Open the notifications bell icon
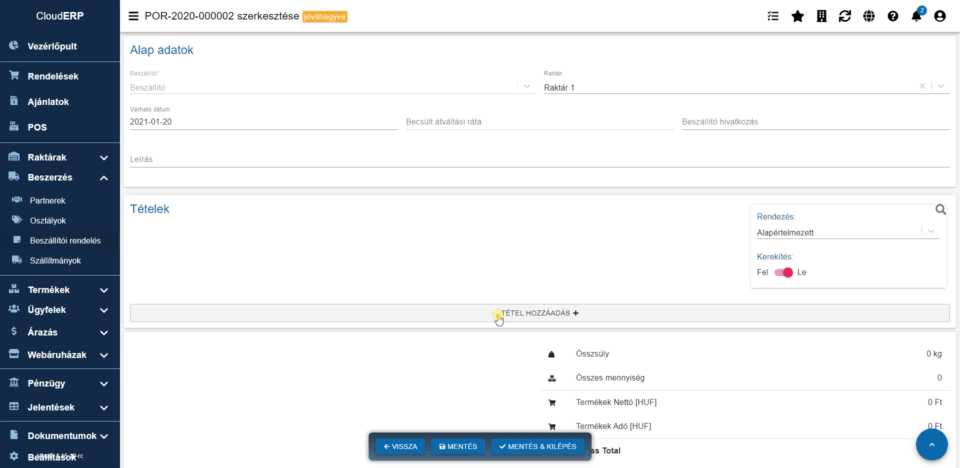 pos(917,17)
